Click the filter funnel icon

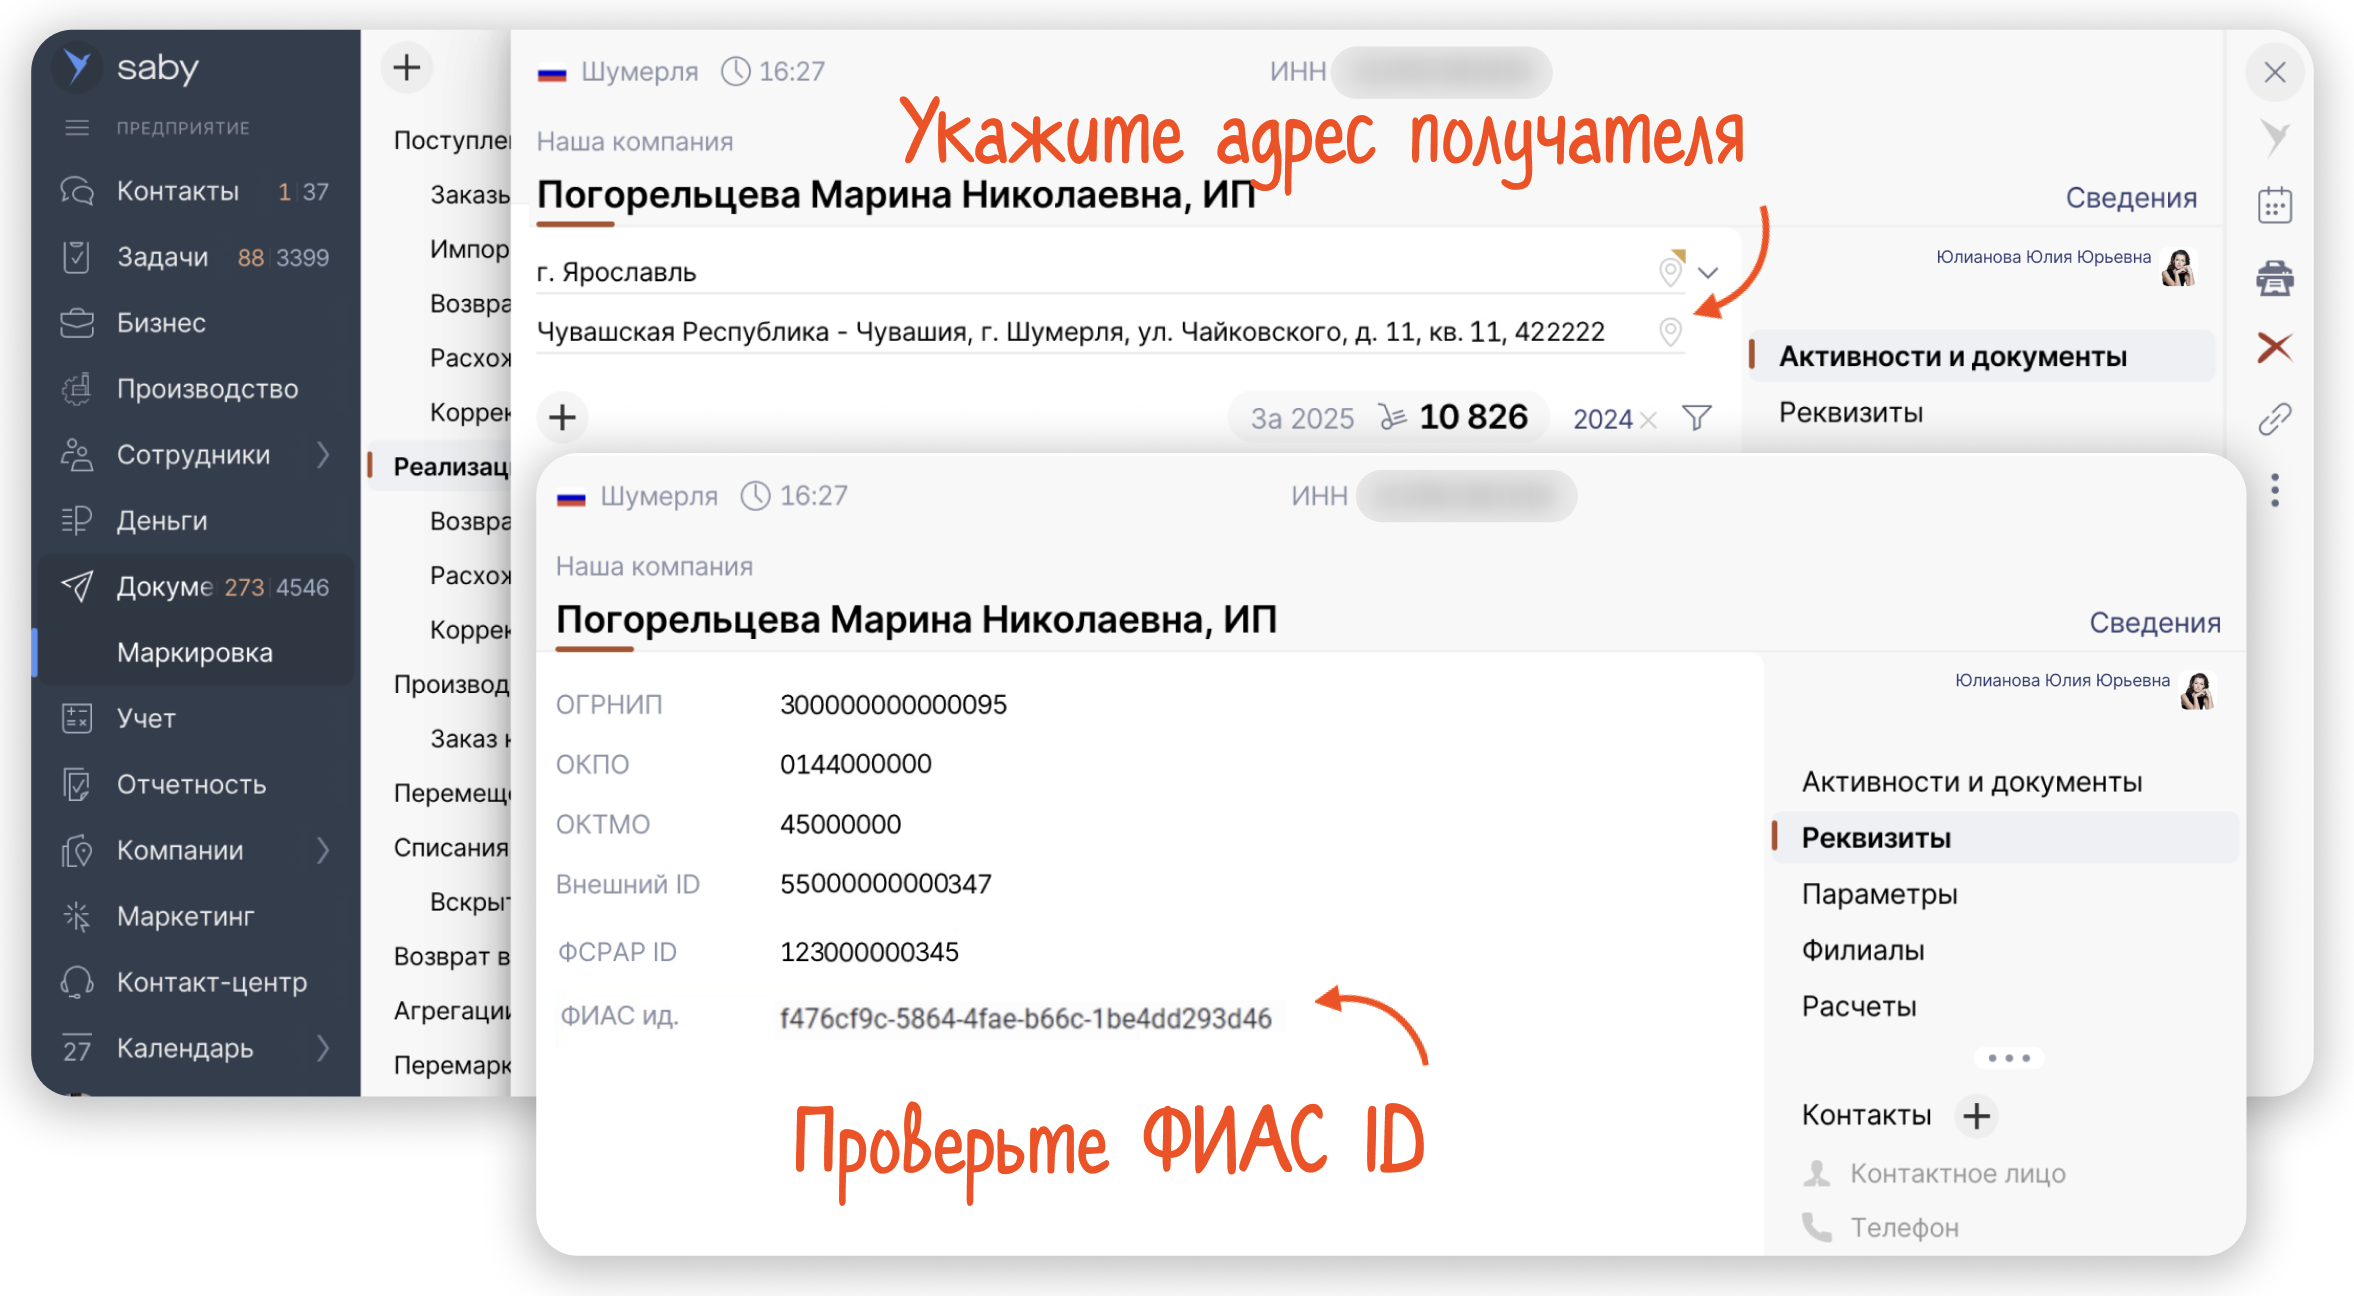click(1696, 418)
